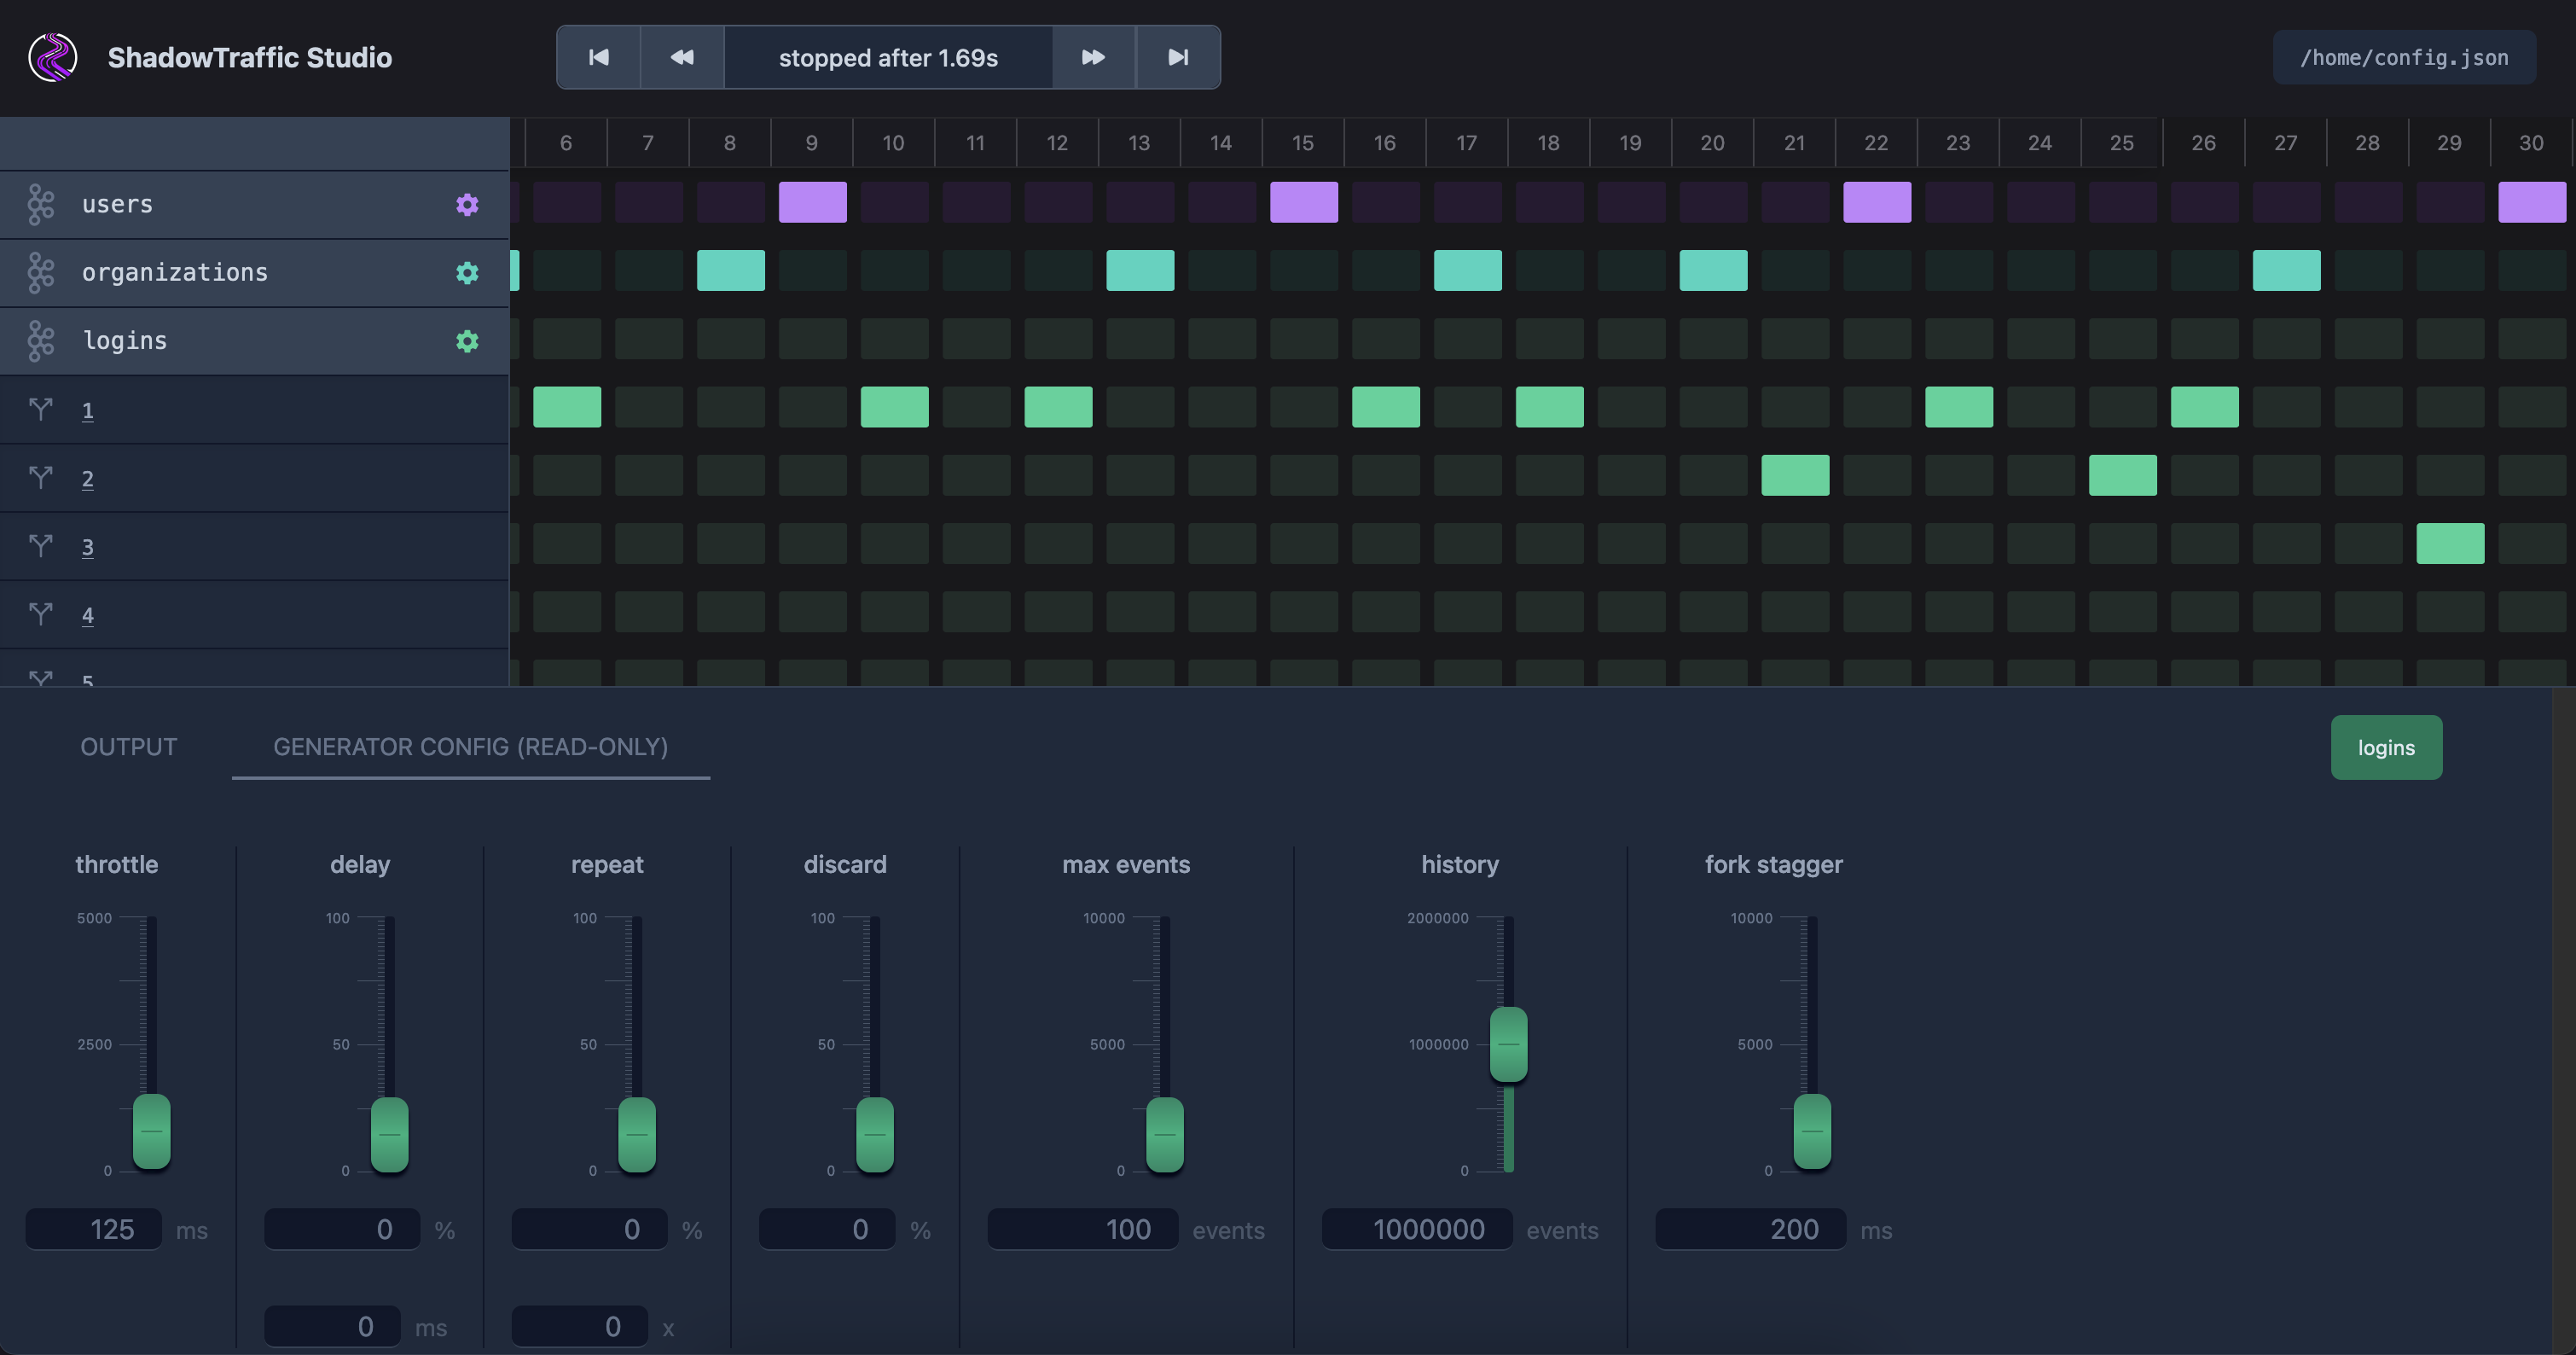The width and height of the screenshot is (2576, 1355).
Task: Jump to the first step with skip-to-start button
Action: [598, 57]
